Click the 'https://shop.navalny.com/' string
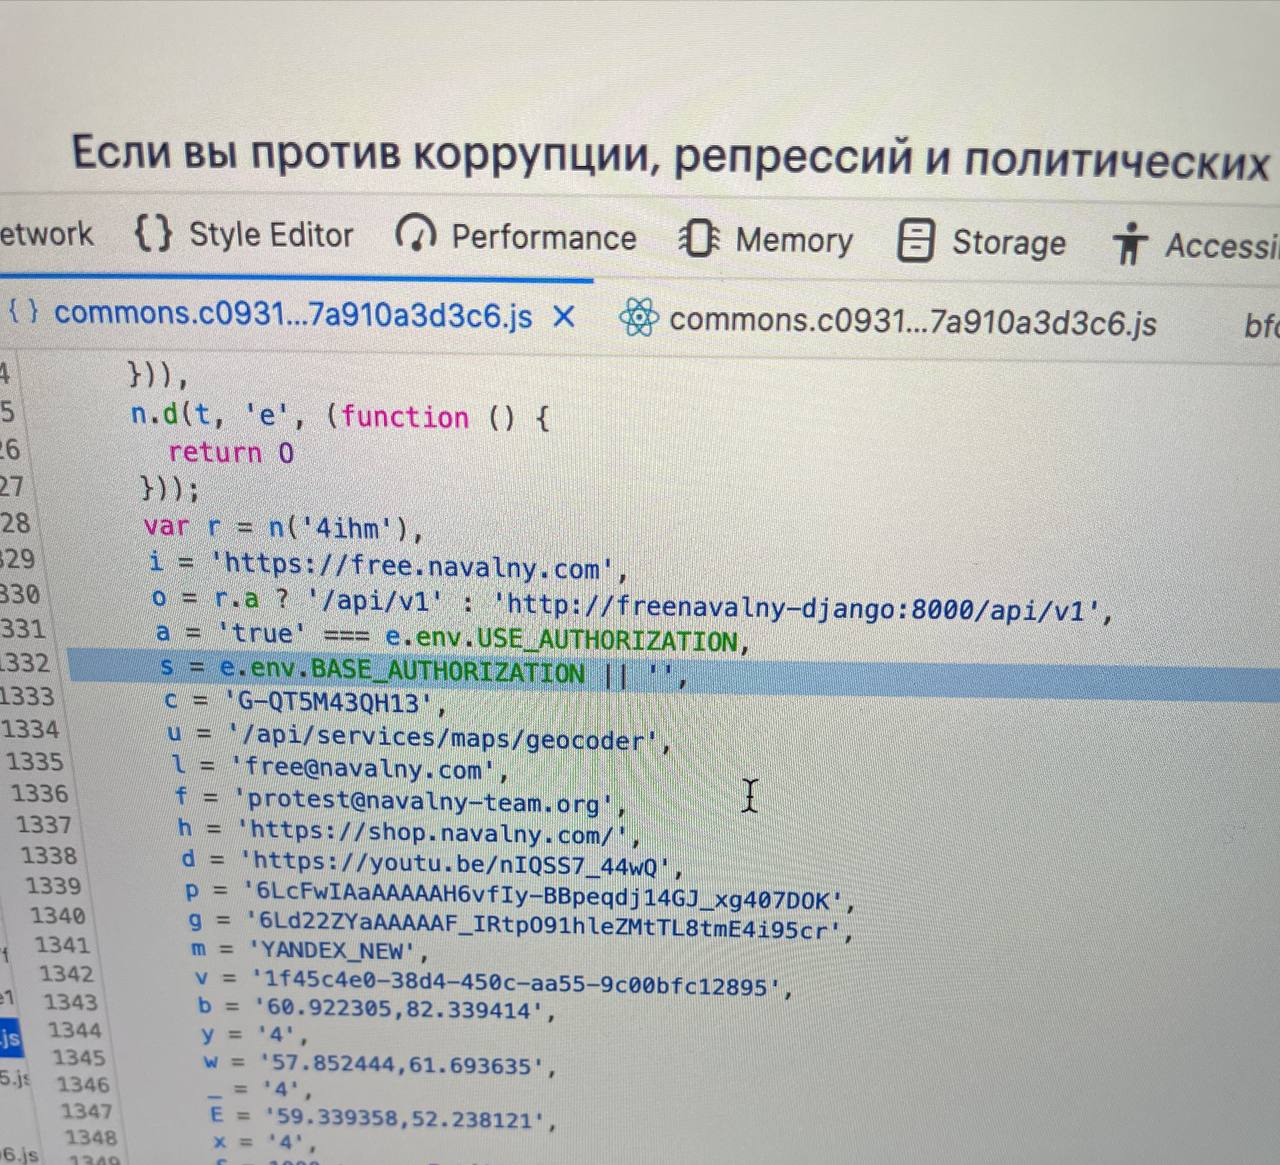The image size is (1280, 1165). 434,833
